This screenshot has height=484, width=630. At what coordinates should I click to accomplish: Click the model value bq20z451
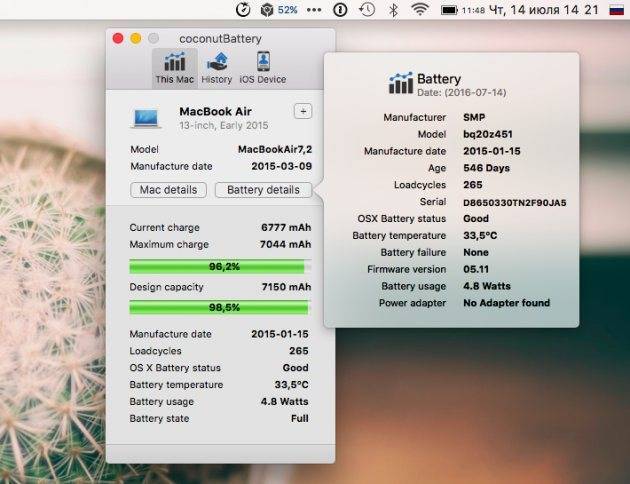click(488, 135)
